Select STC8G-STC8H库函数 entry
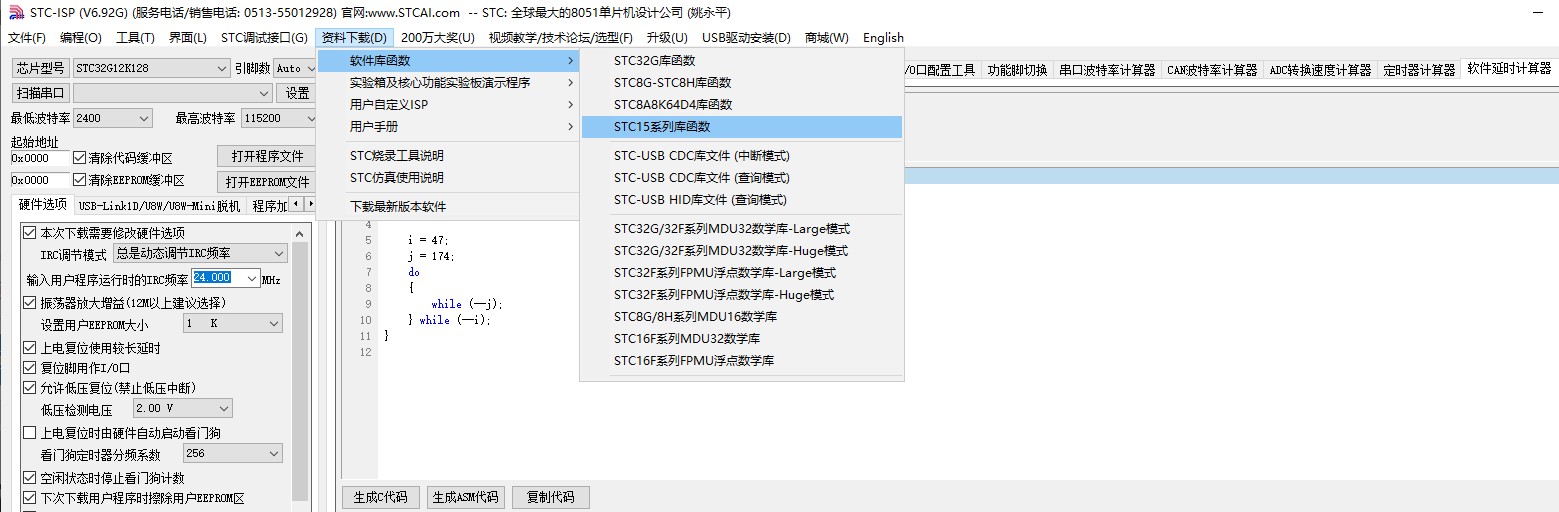Screen dimensions: 1559x512 pyautogui.click(x=742, y=83)
